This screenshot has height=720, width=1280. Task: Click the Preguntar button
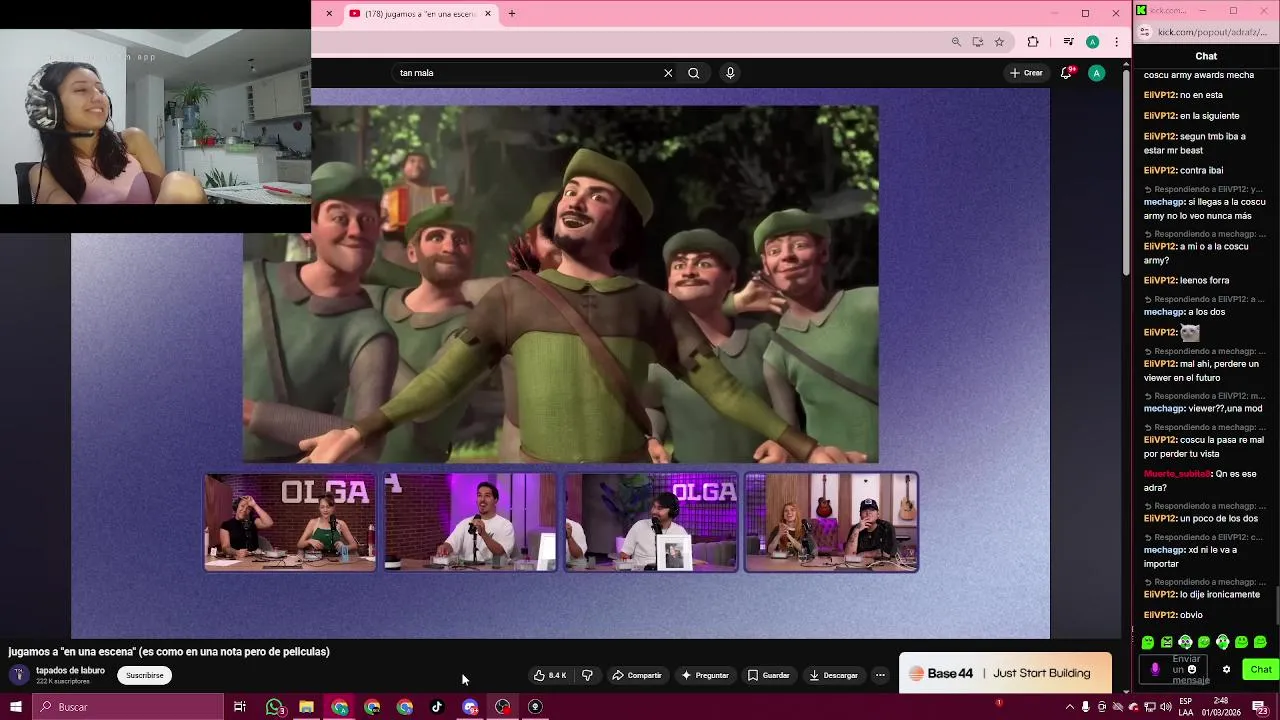705,675
